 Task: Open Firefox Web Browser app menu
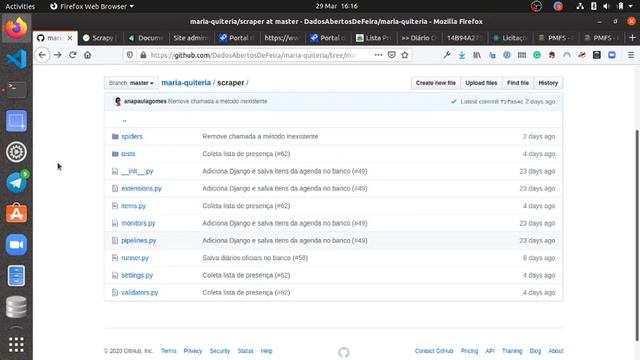coord(92,6)
